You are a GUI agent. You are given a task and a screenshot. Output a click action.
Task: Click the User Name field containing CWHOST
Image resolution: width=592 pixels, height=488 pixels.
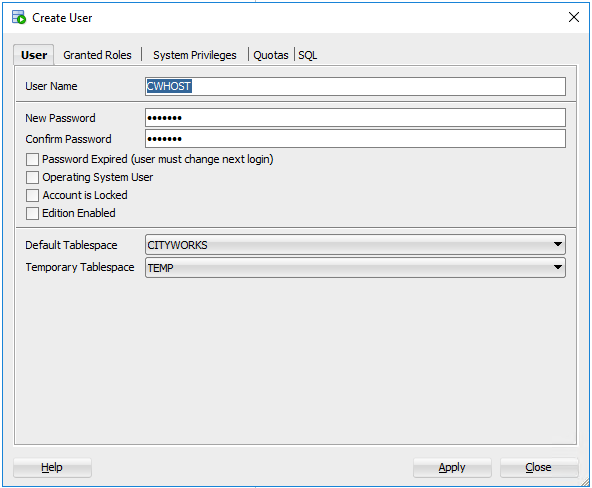355,86
